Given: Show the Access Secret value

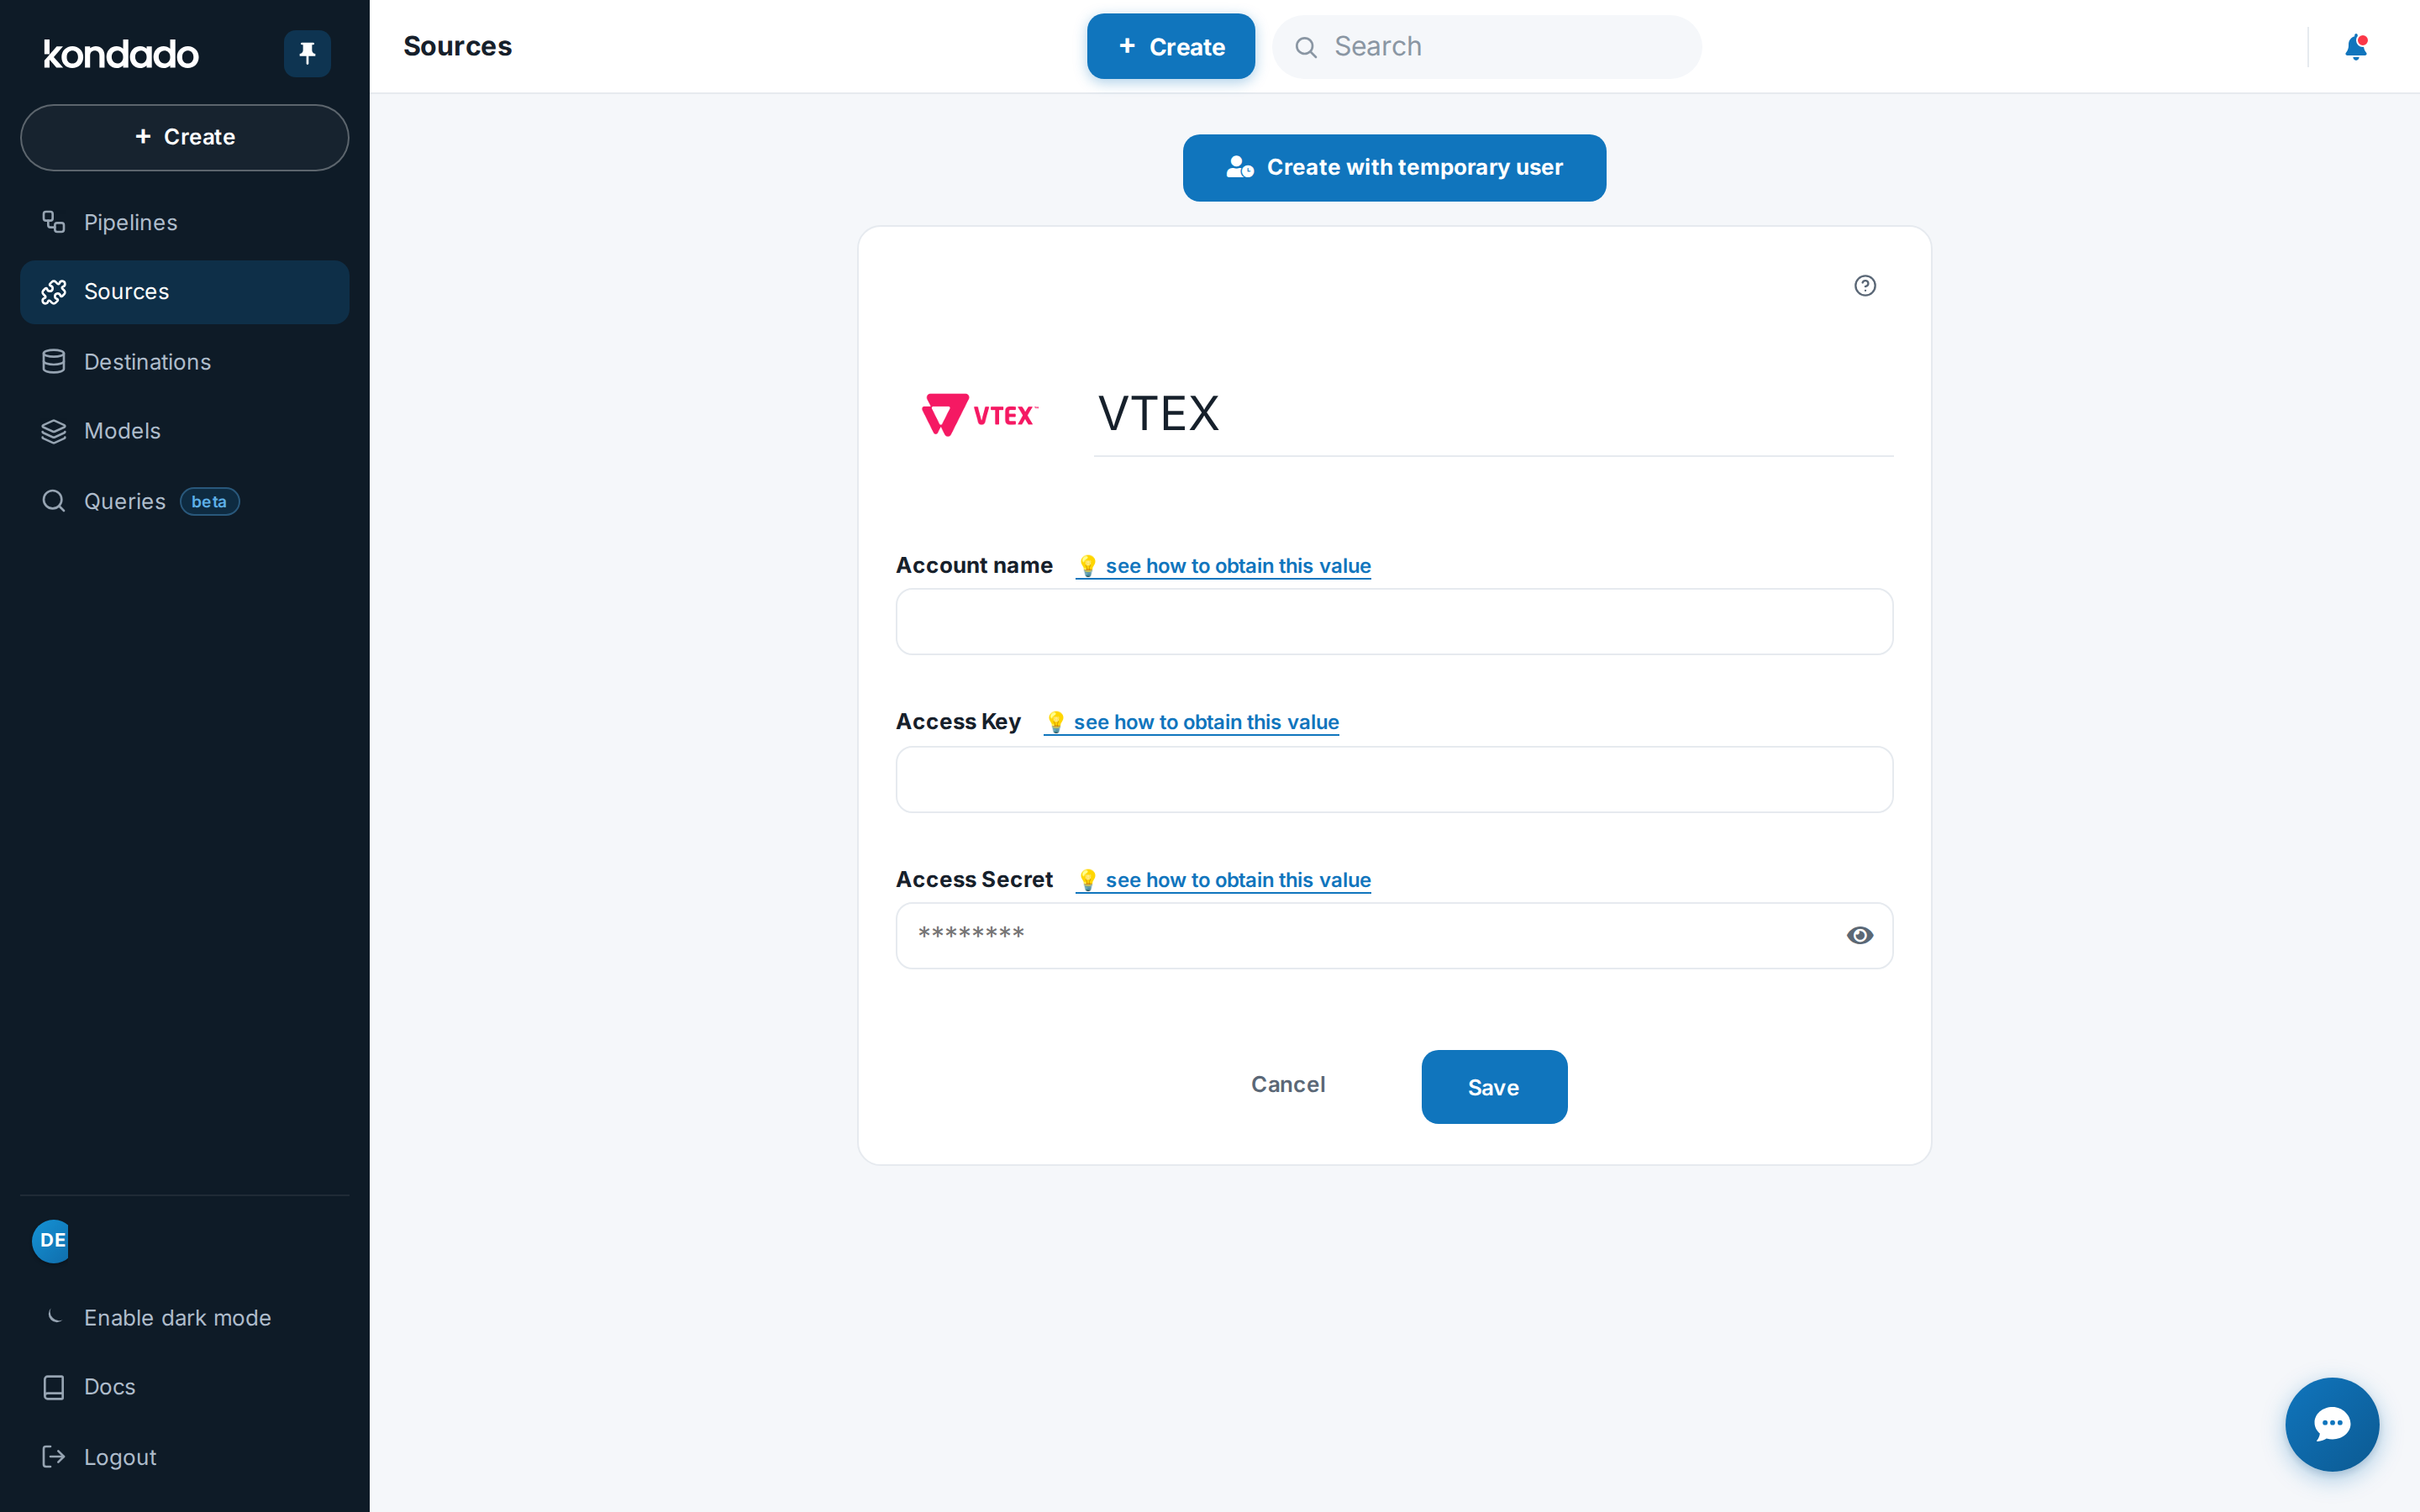Looking at the screenshot, I should (1860, 935).
